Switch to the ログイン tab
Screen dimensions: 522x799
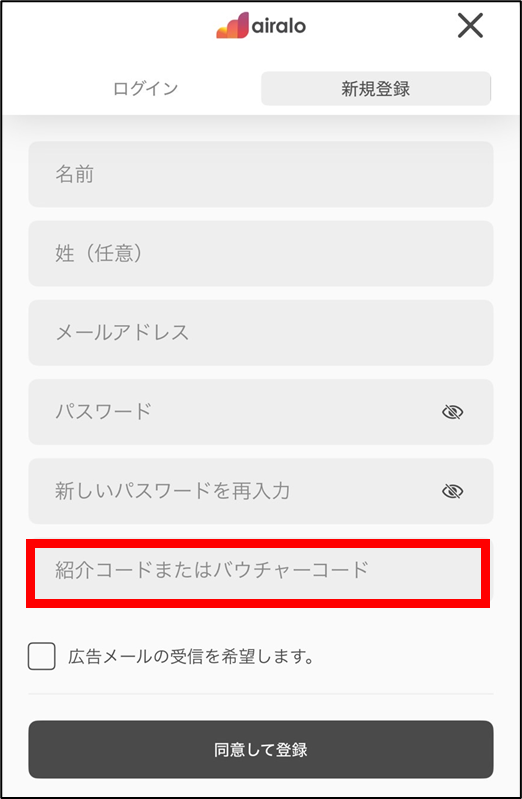tap(145, 89)
